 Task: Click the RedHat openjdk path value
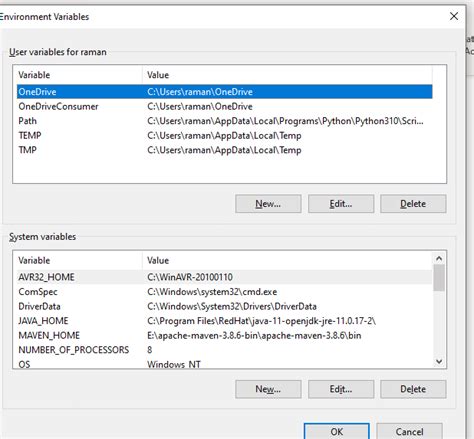coord(262,321)
